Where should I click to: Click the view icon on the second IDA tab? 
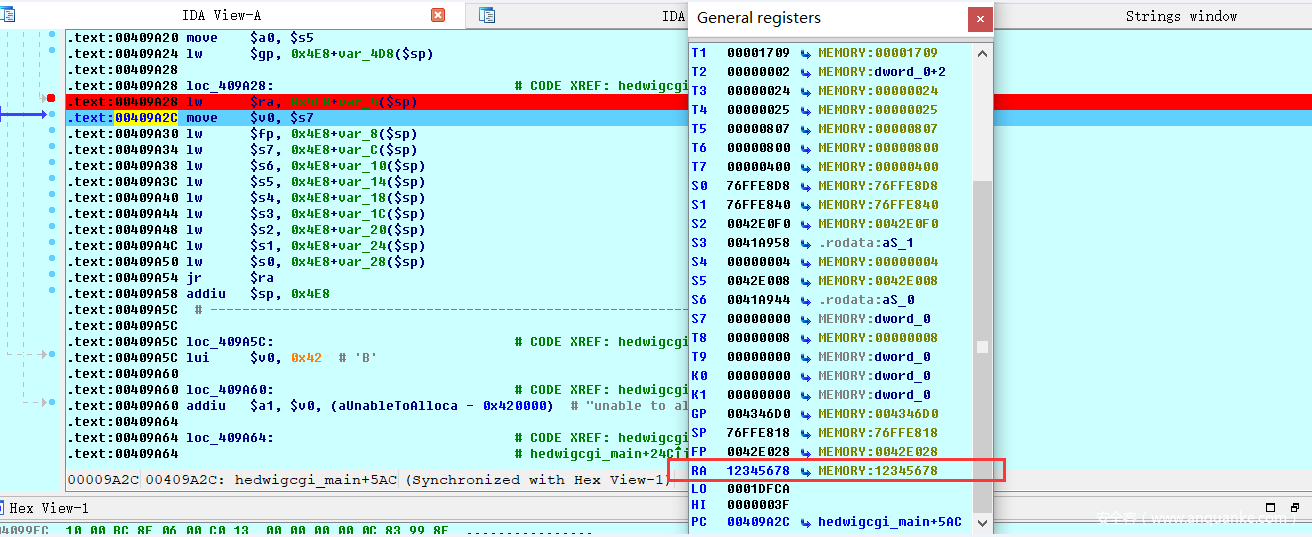[487, 15]
